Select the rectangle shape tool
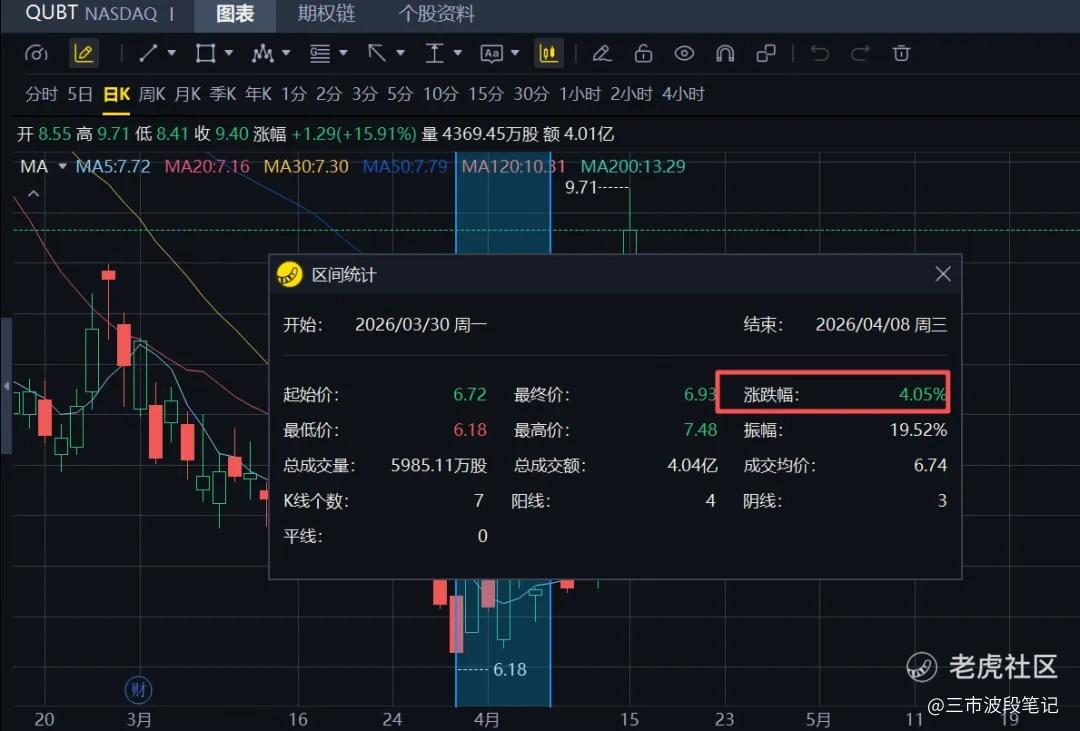Image resolution: width=1080 pixels, height=731 pixels. 205,53
